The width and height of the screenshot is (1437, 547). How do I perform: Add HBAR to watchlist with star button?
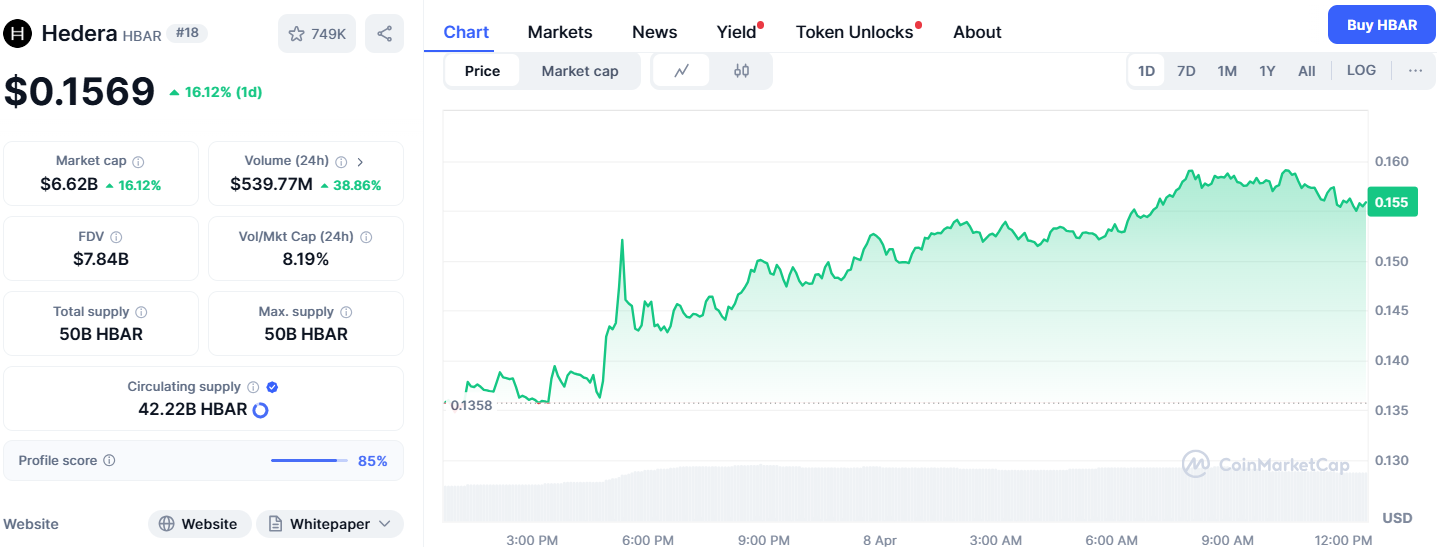pos(317,34)
